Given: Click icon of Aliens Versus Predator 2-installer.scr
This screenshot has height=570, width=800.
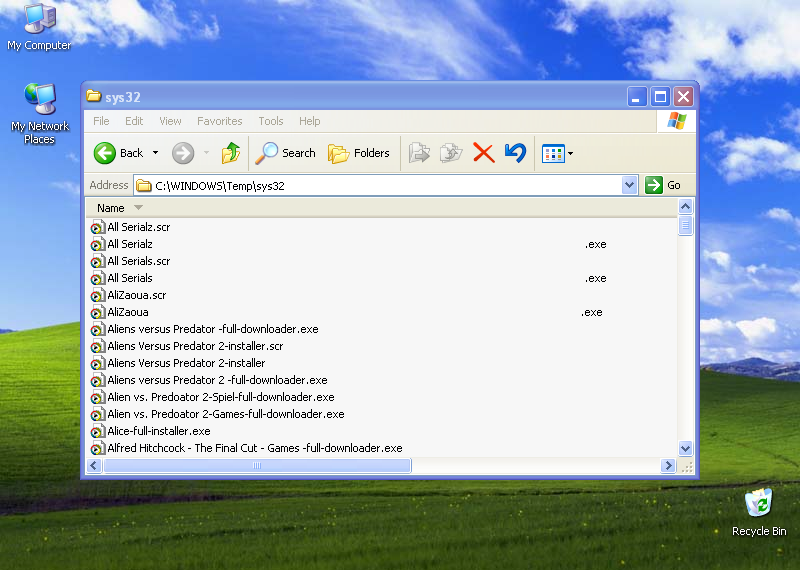Looking at the screenshot, I should click(97, 346).
